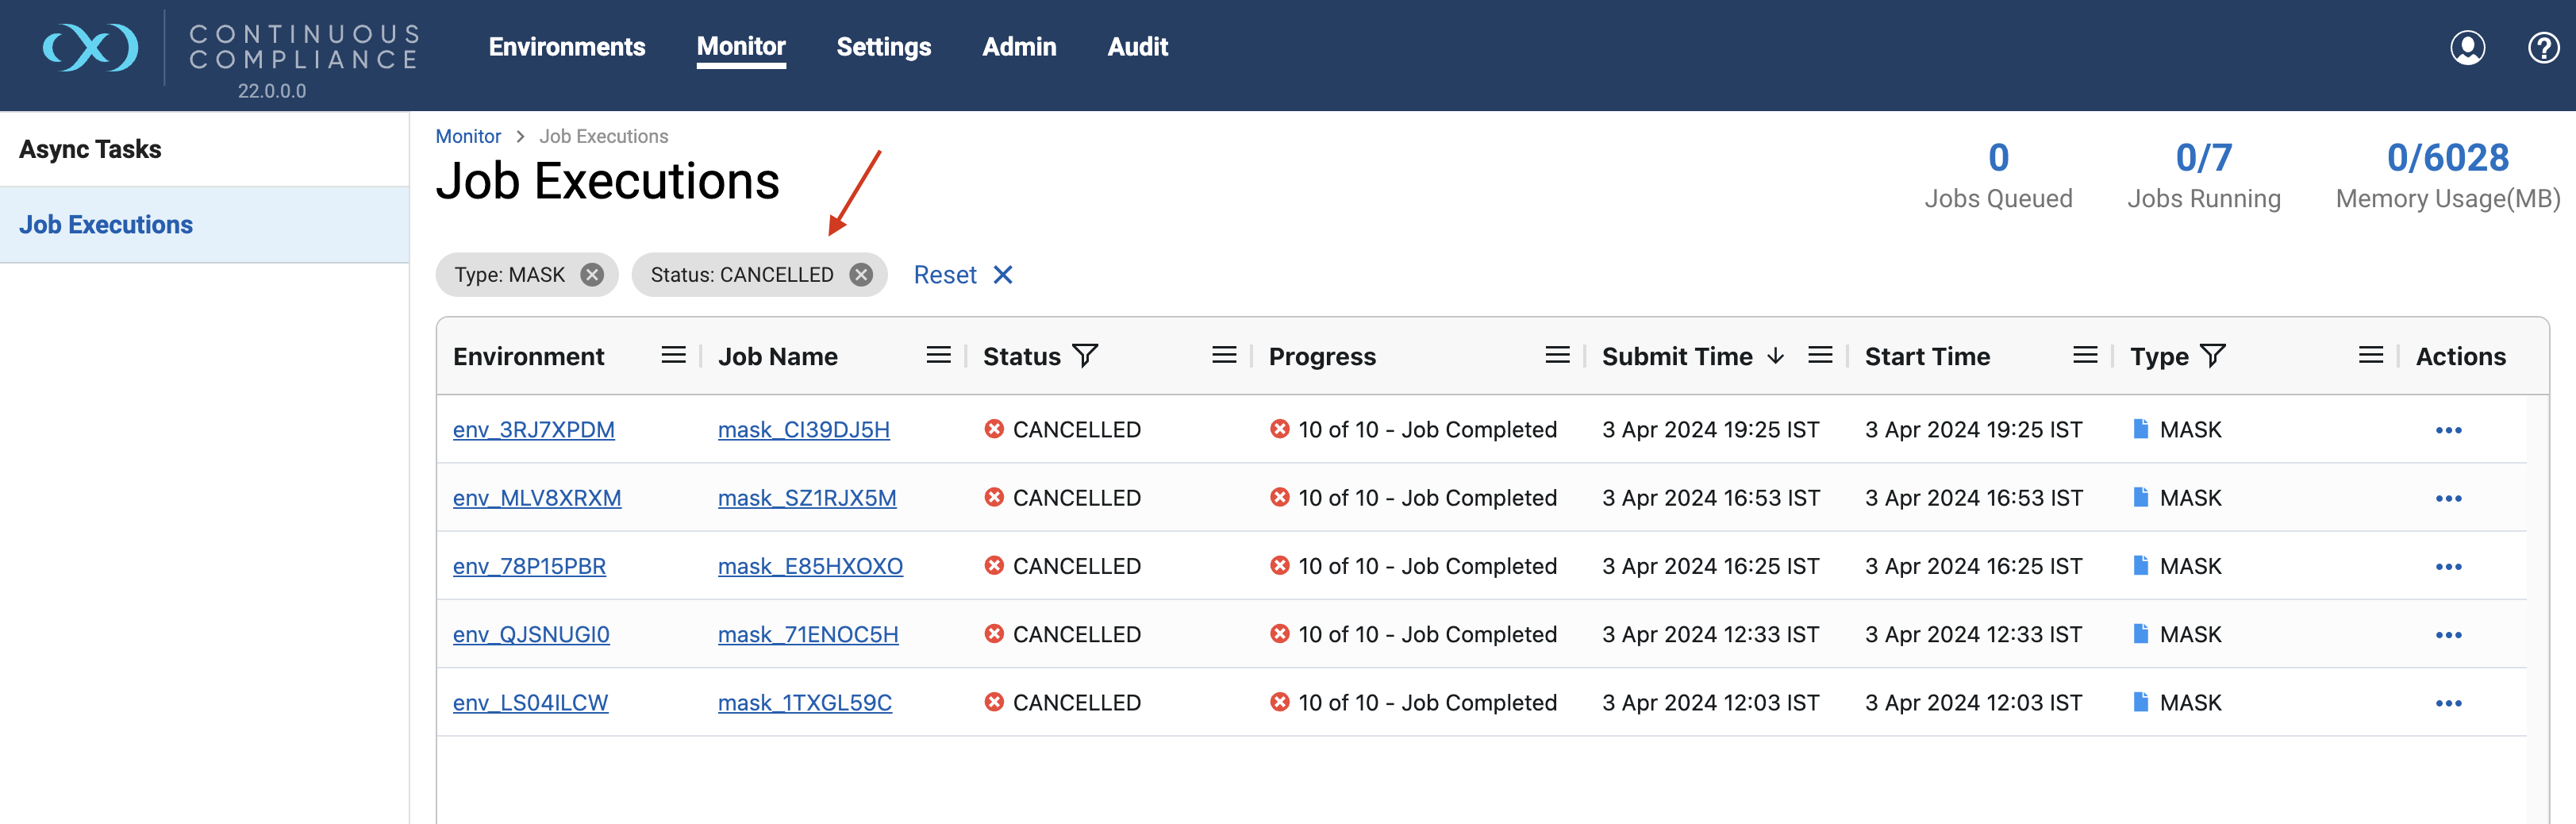This screenshot has height=824, width=2576.
Task: Click the Status column filter funnel icon
Action: [x=1085, y=356]
